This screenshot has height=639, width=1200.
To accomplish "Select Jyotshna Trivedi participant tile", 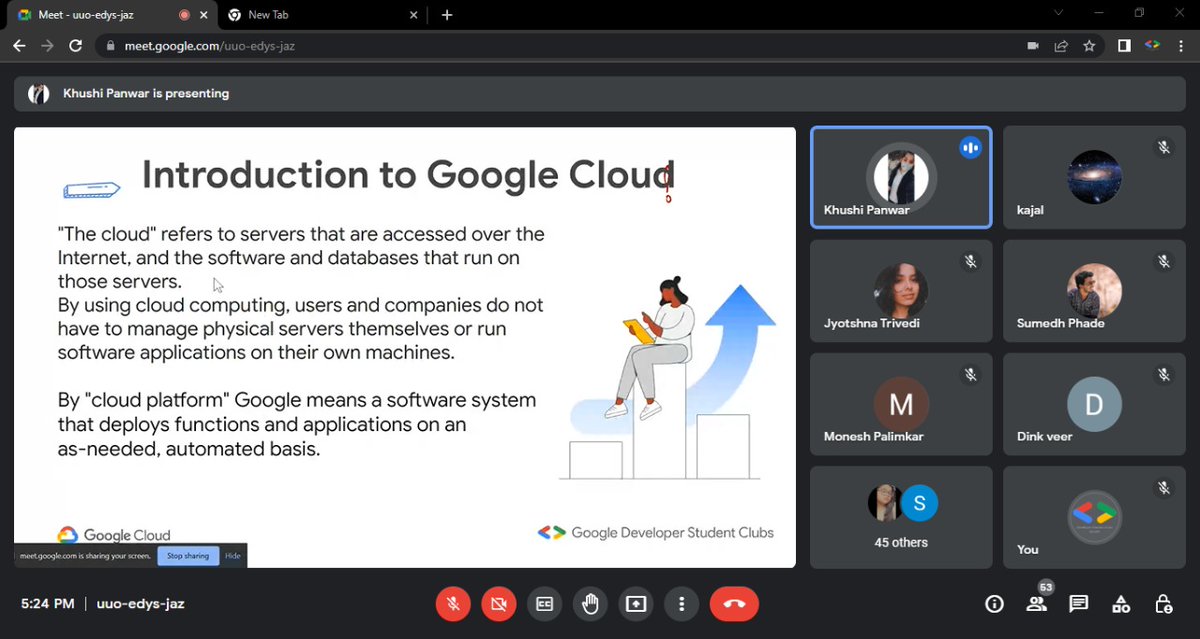I will coord(901,291).
